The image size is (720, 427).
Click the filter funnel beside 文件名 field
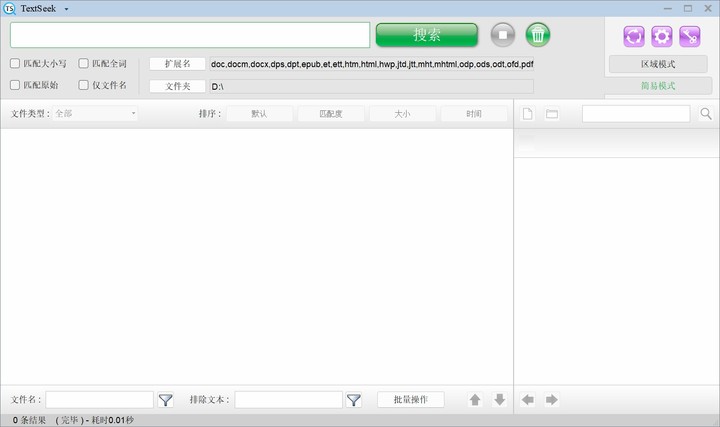coord(166,399)
